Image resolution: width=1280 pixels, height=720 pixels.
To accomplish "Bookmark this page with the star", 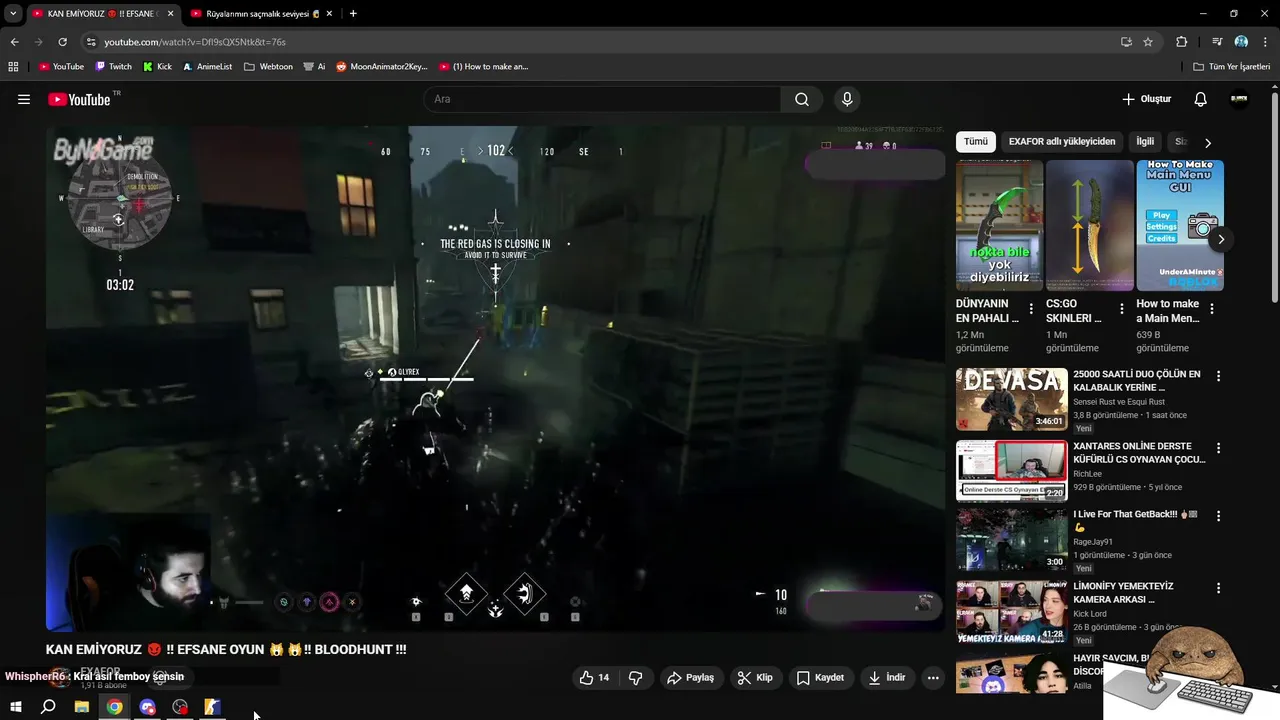I will click(x=1148, y=42).
